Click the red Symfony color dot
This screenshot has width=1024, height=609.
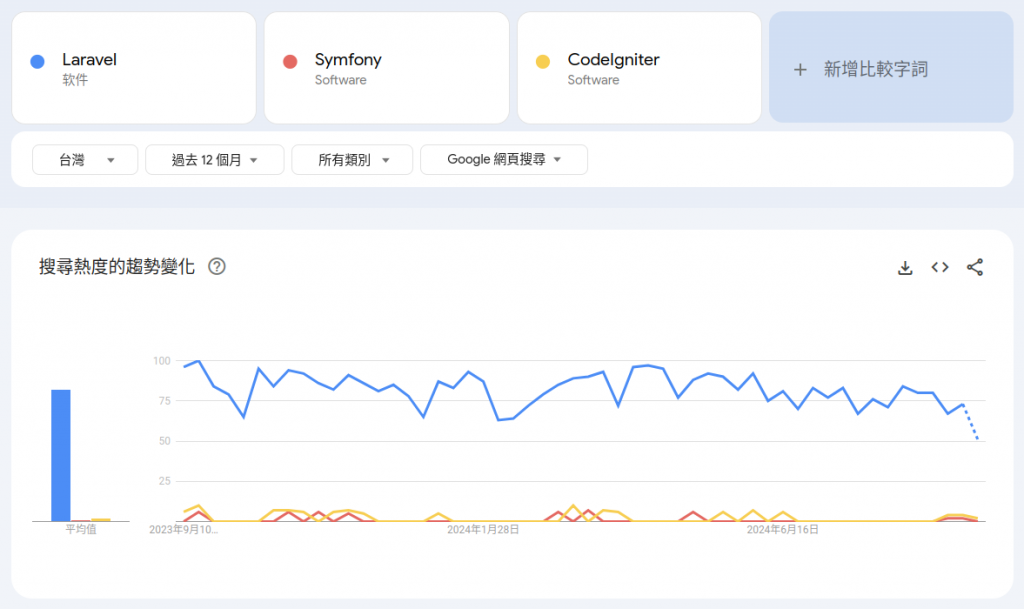click(x=291, y=61)
